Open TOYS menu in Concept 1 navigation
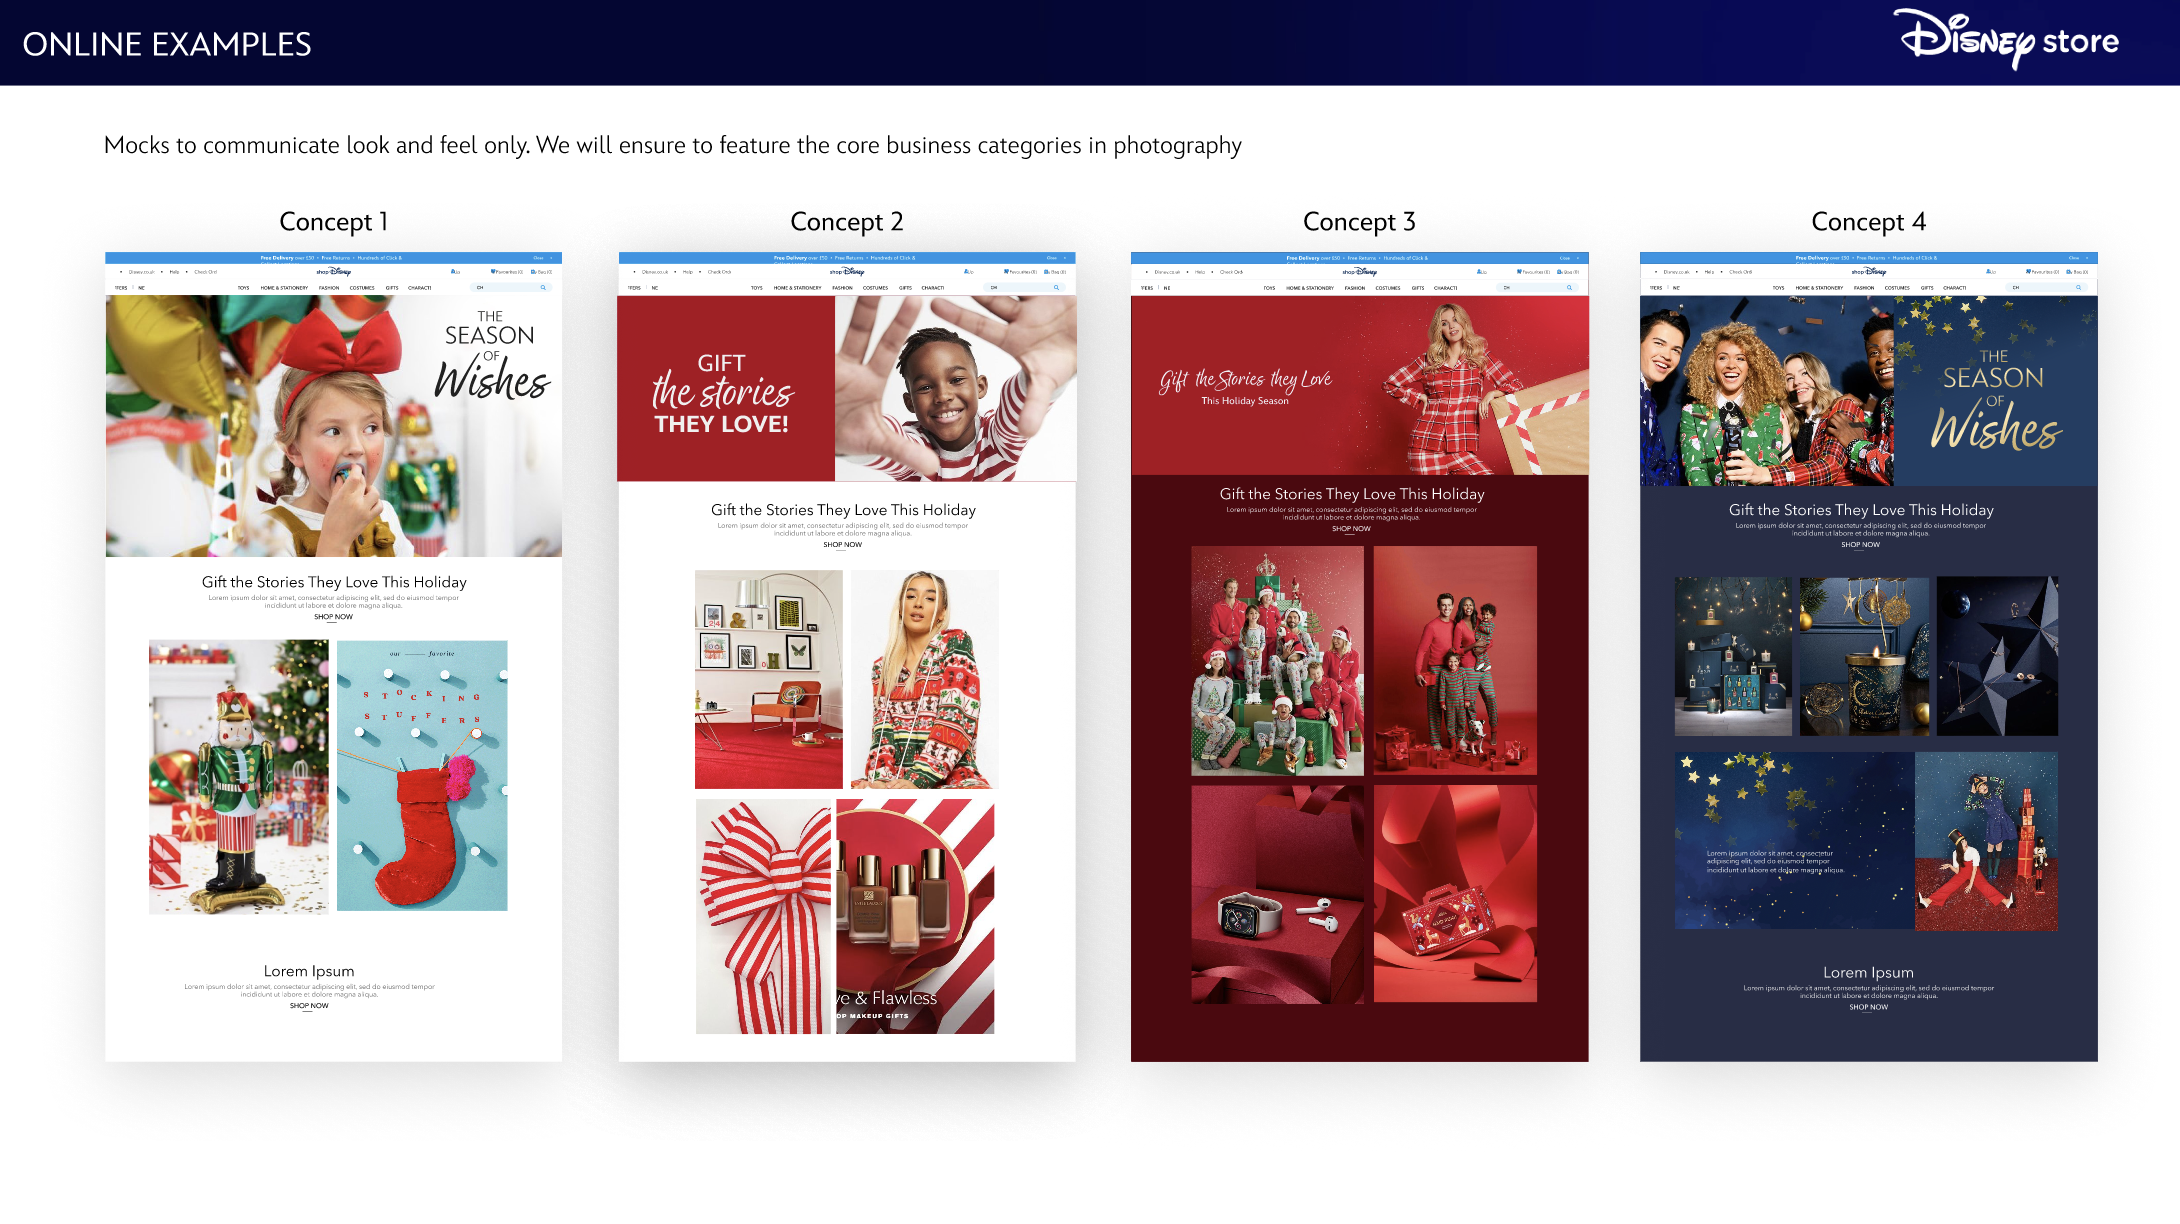Image resolution: width=2180 pixels, height=1224 pixels. (x=243, y=288)
